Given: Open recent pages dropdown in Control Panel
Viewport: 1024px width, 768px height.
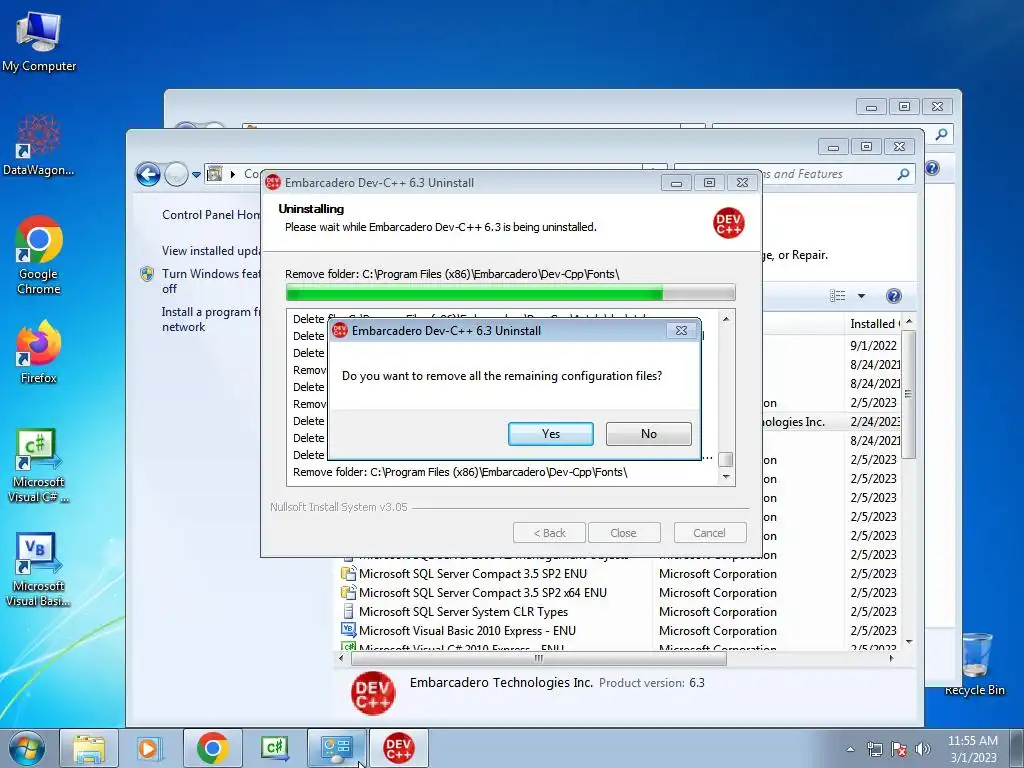Looking at the screenshot, I should click(x=196, y=175).
